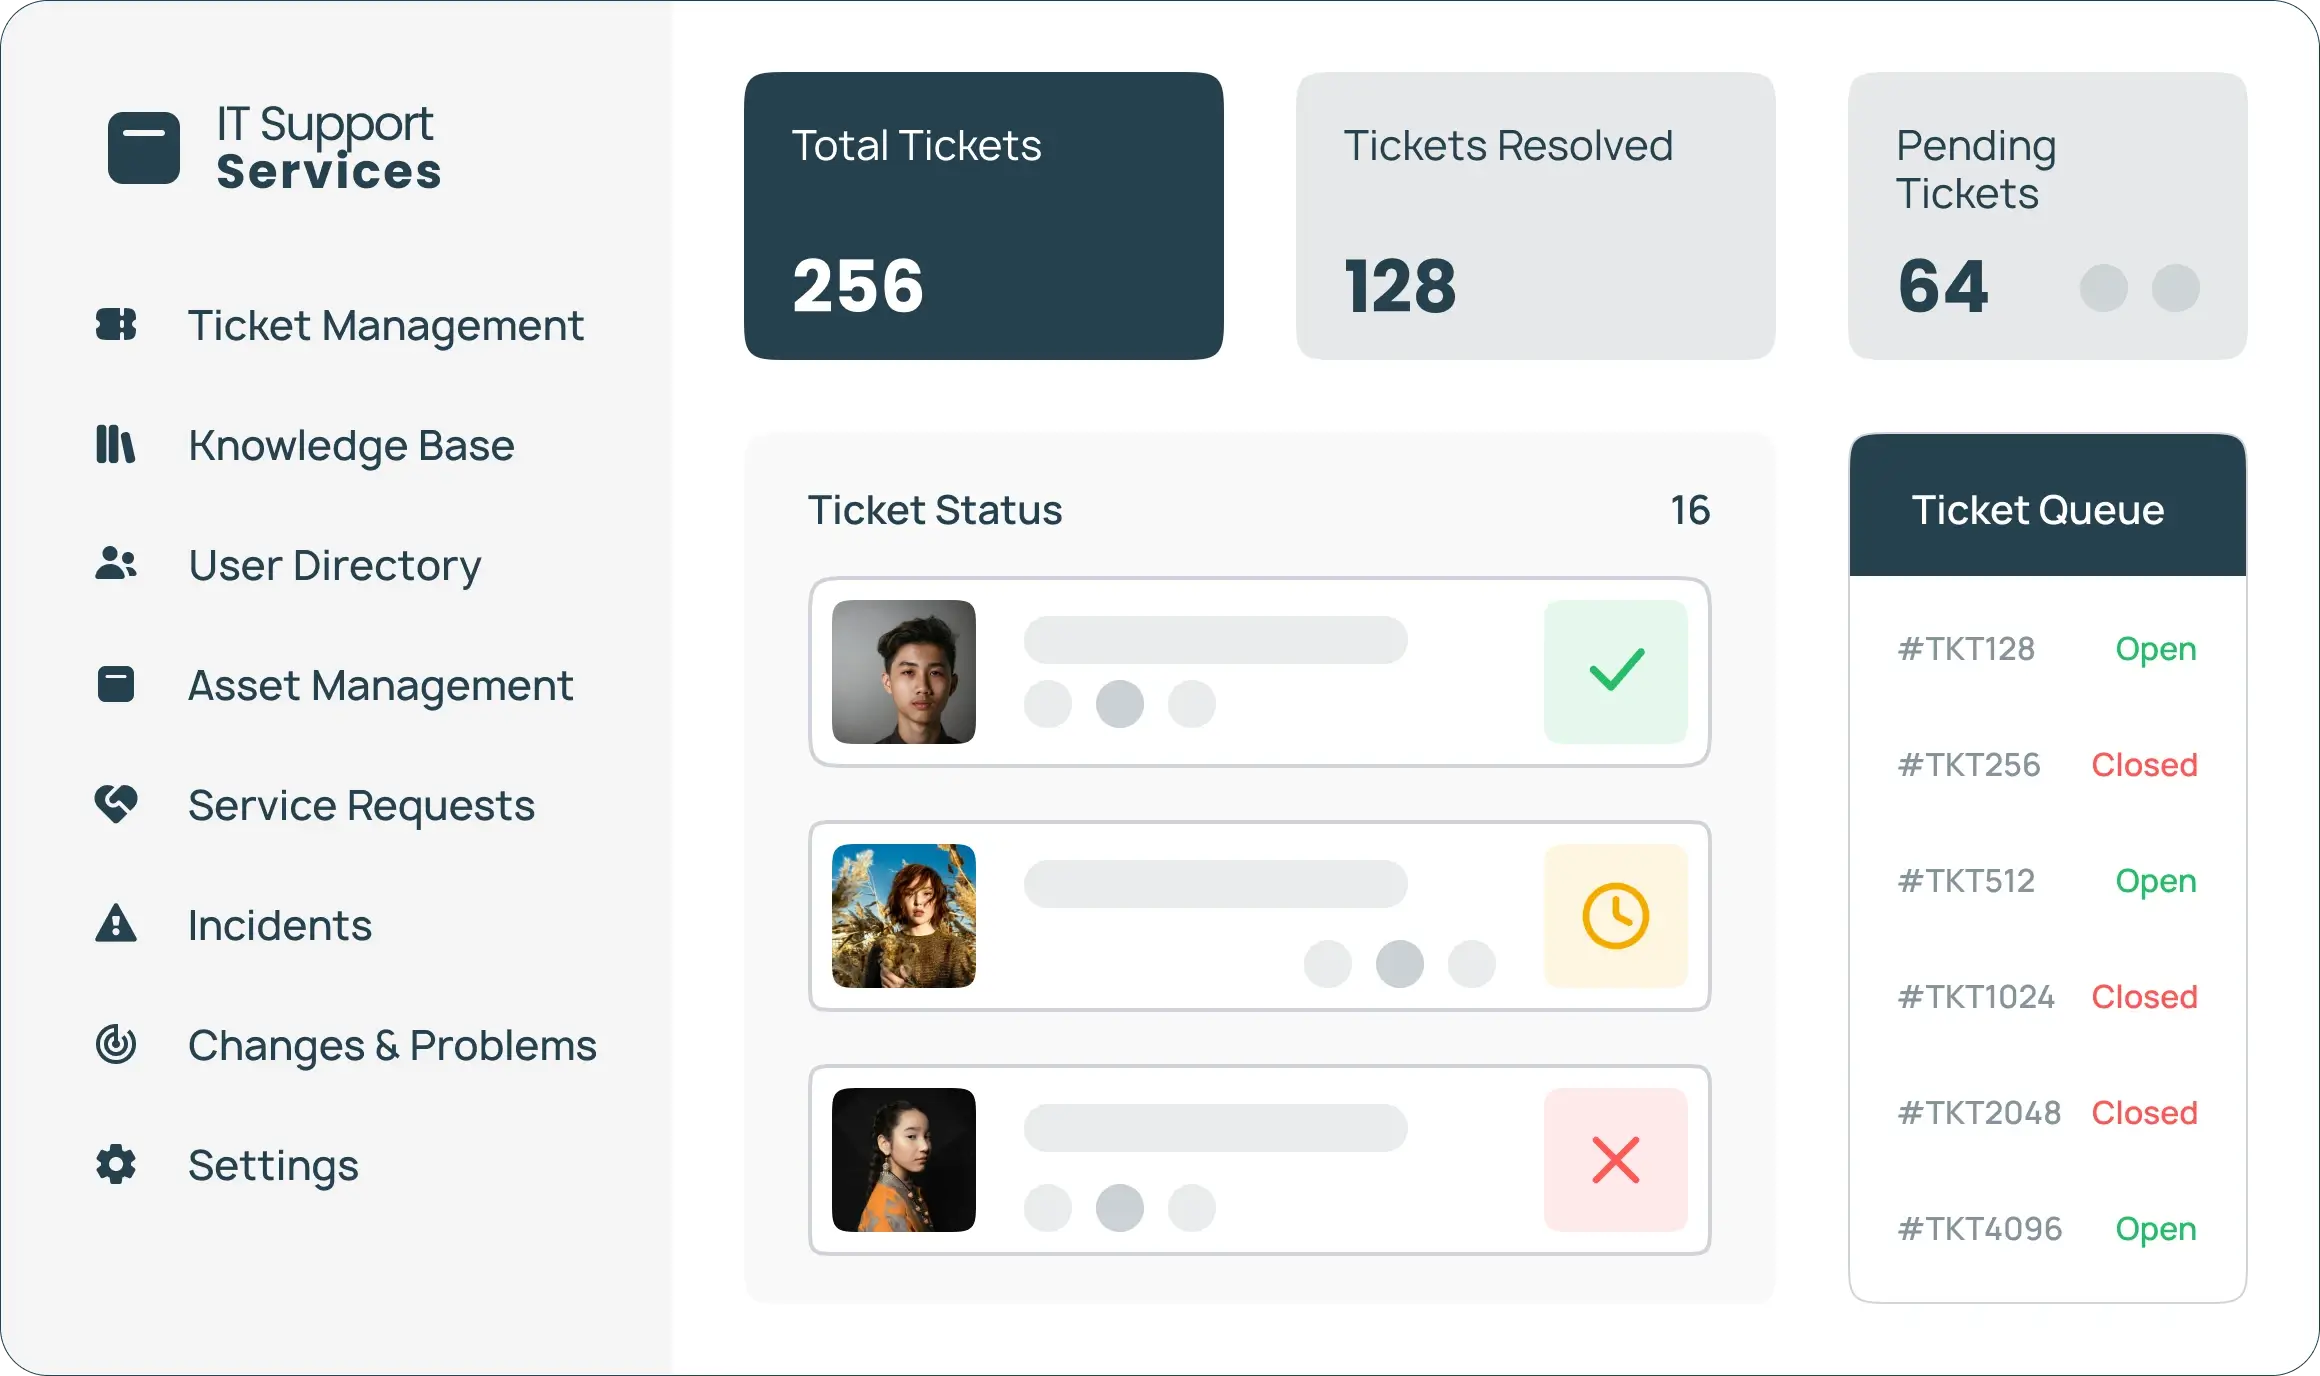The image size is (2320, 1376).
Task: Open the Incidents menu item
Action: [x=280, y=925]
